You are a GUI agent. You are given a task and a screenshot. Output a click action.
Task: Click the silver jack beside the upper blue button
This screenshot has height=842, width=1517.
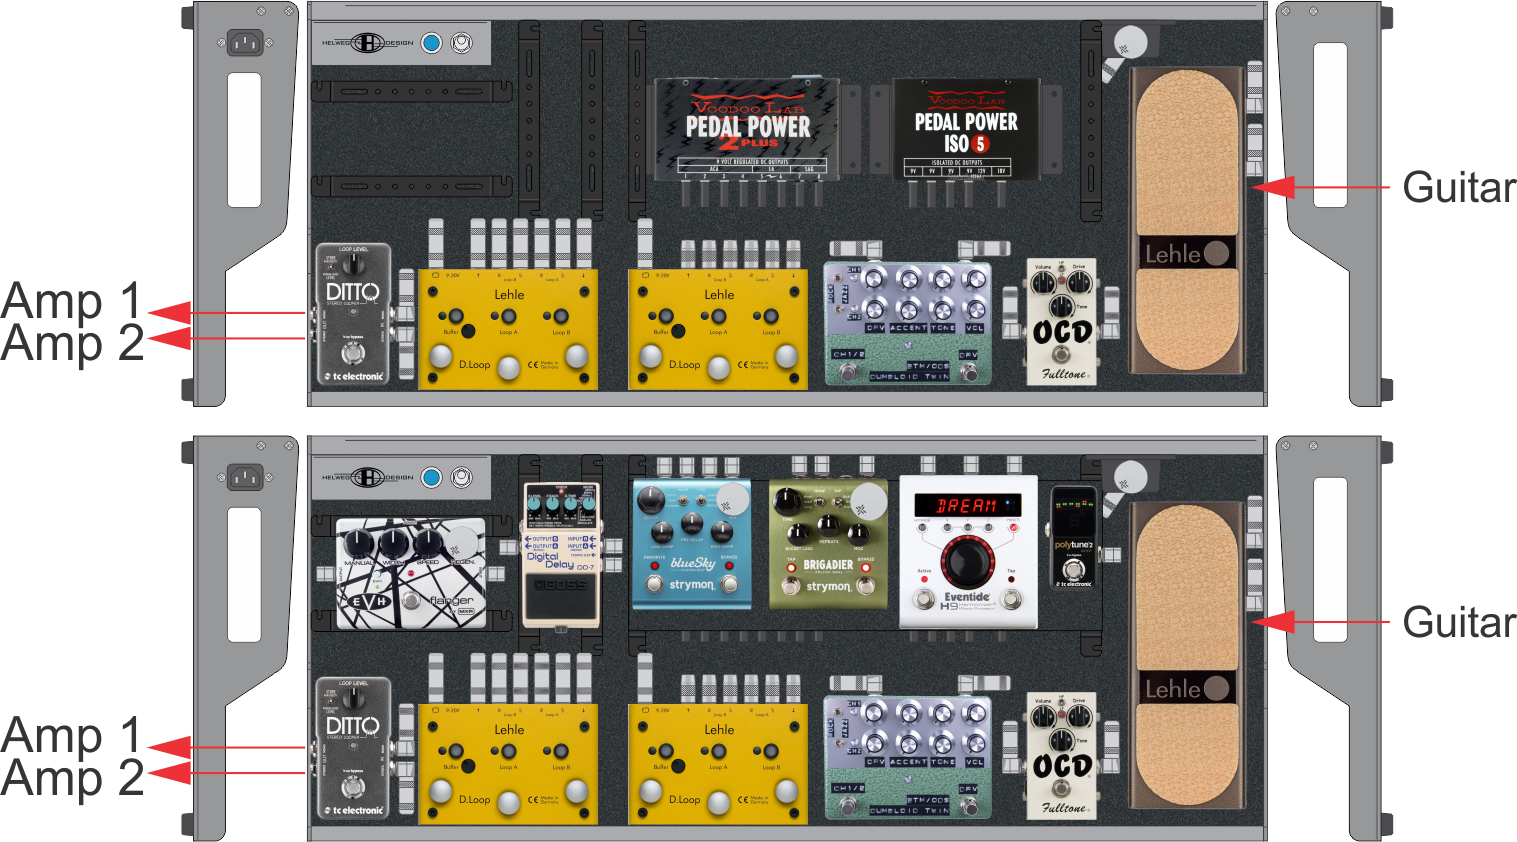pos(461,43)
